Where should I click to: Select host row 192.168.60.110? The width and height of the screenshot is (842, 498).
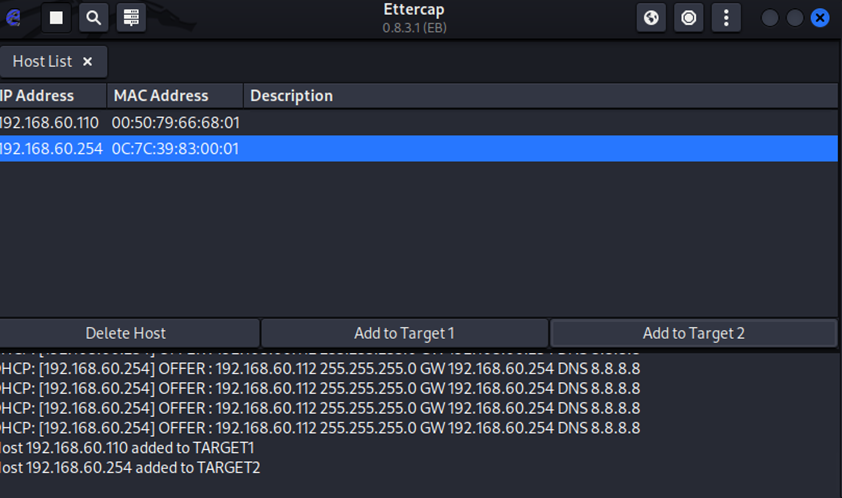tap(419, 122)
